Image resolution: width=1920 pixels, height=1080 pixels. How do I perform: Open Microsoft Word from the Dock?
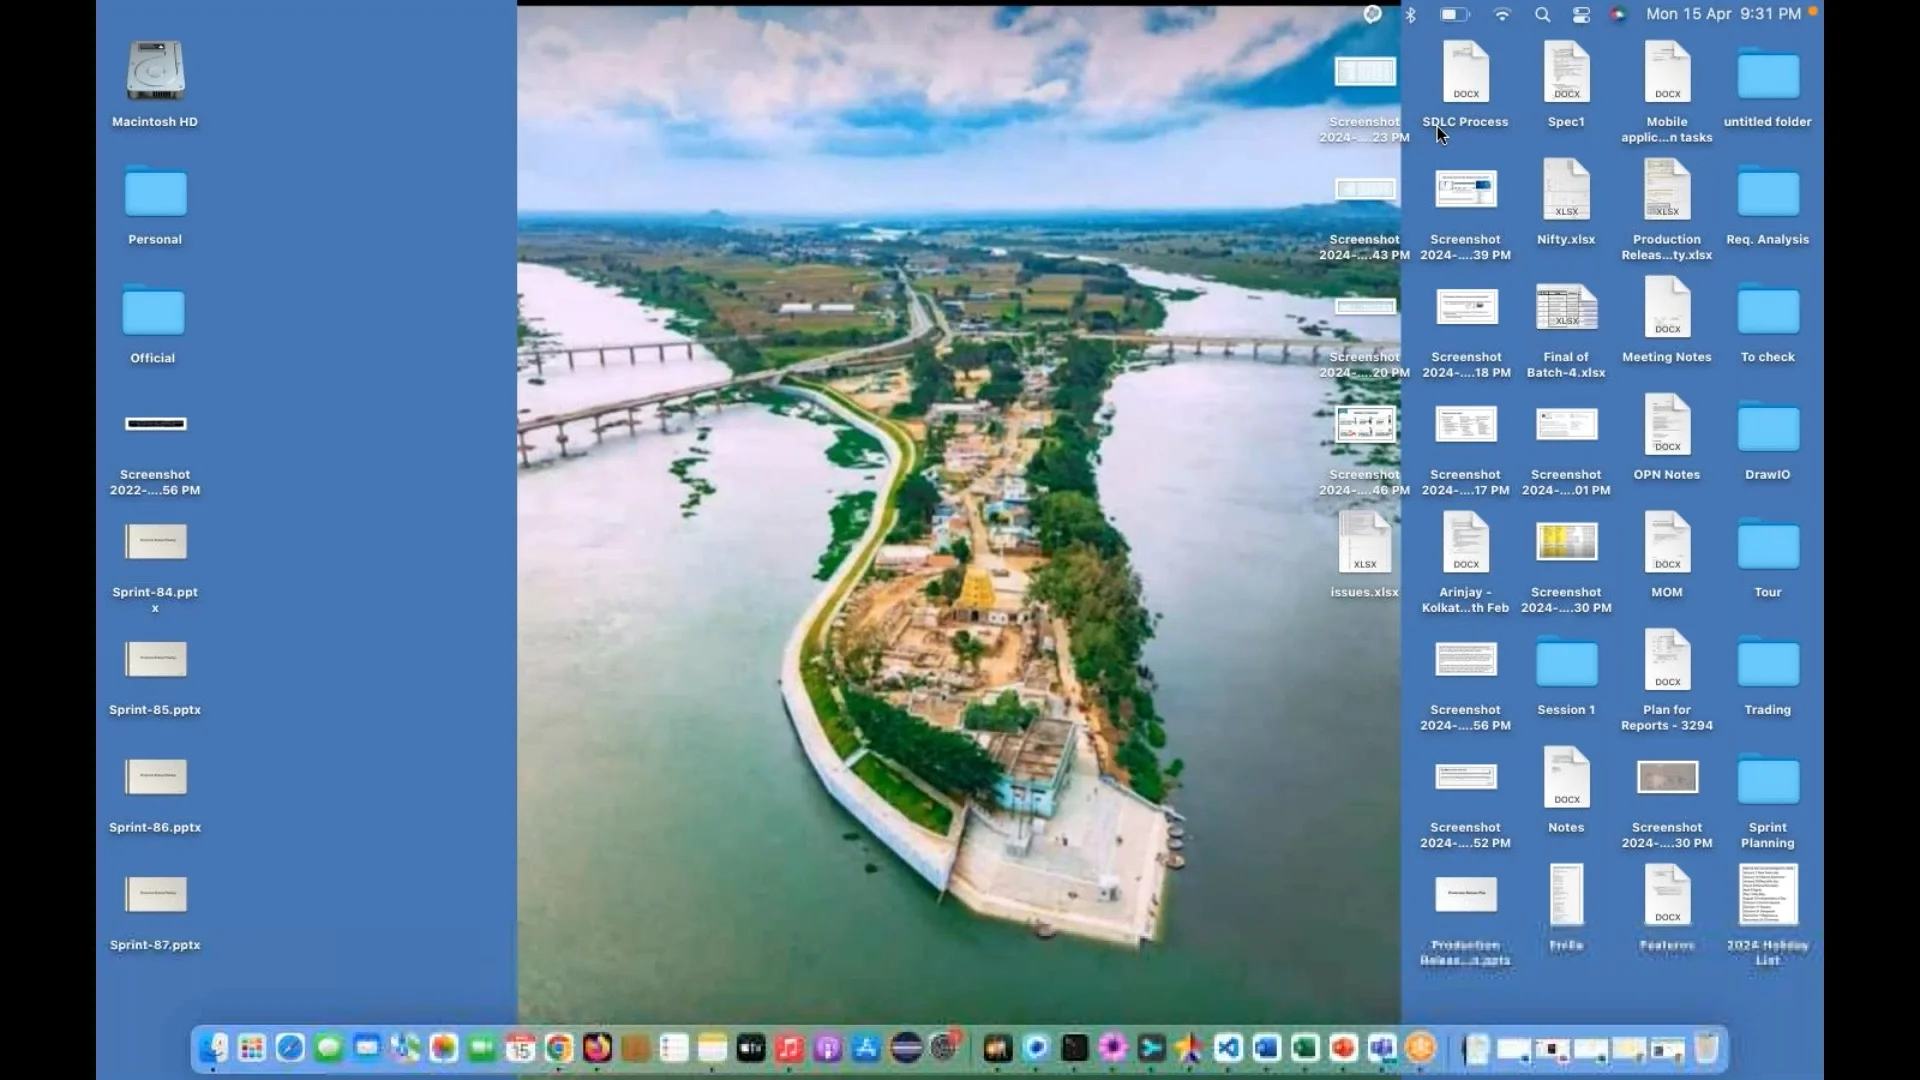pyautogui.click(x=1266, y=1048)
